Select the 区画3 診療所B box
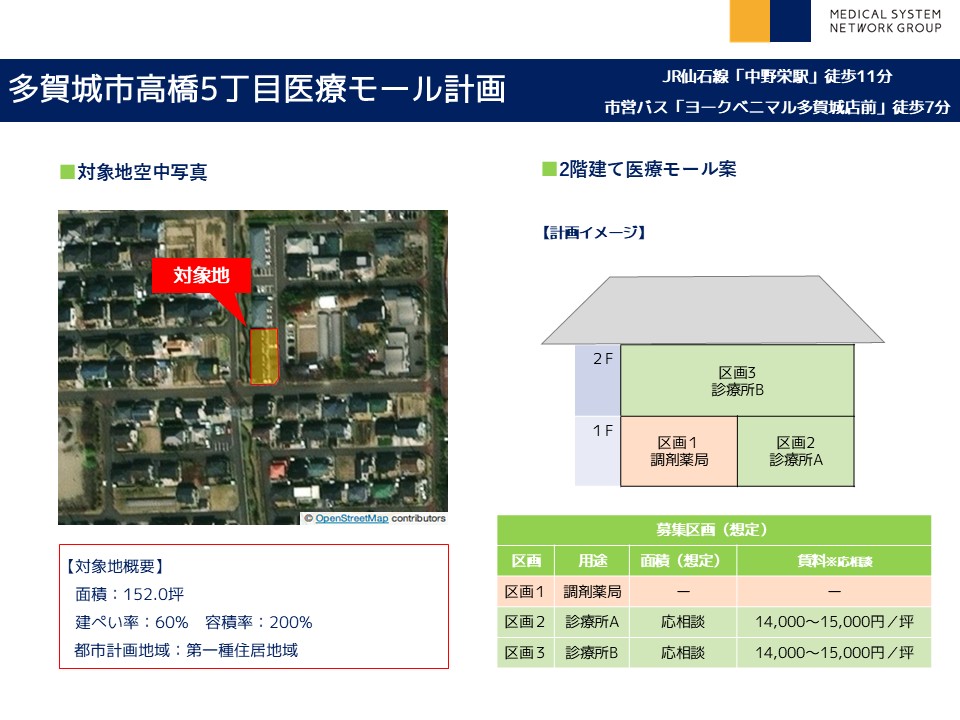 [x=737, y=381]
